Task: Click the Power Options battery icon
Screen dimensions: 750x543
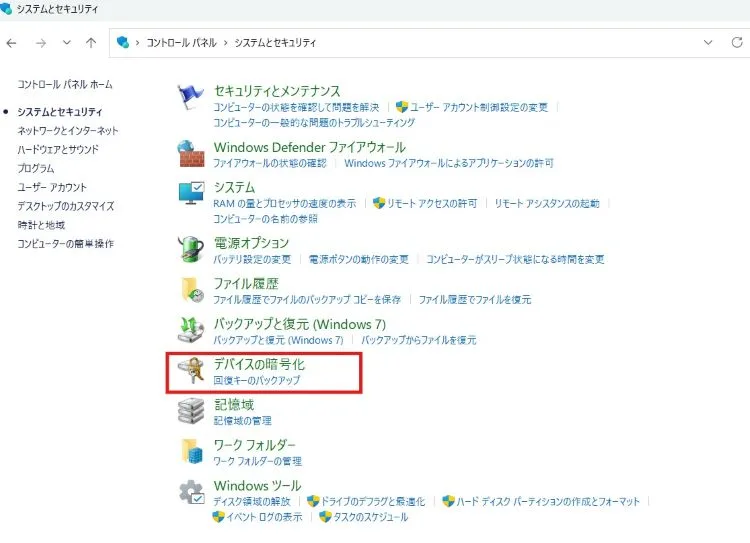Action: click(190, 250)
